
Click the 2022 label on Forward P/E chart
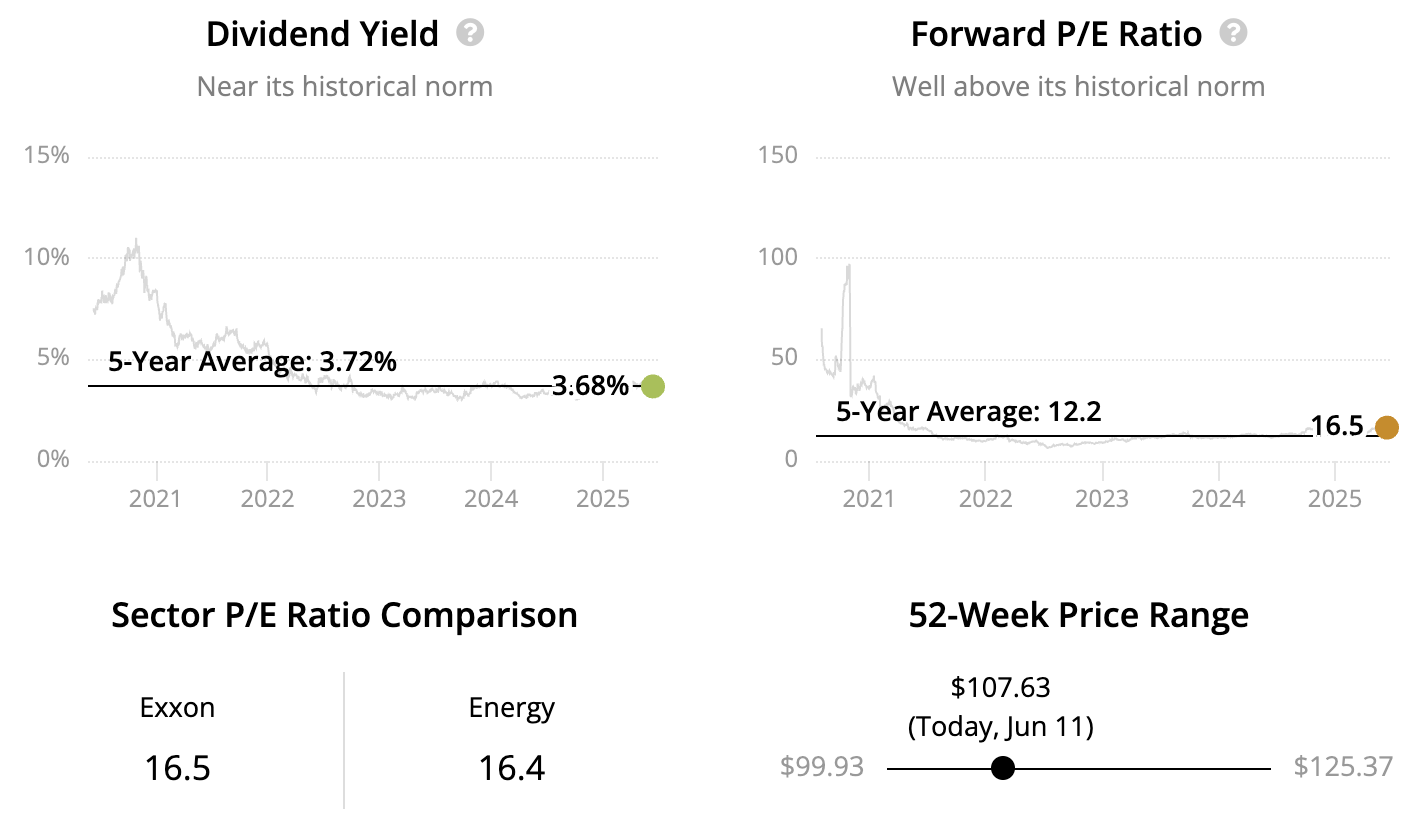click(985, 498)
